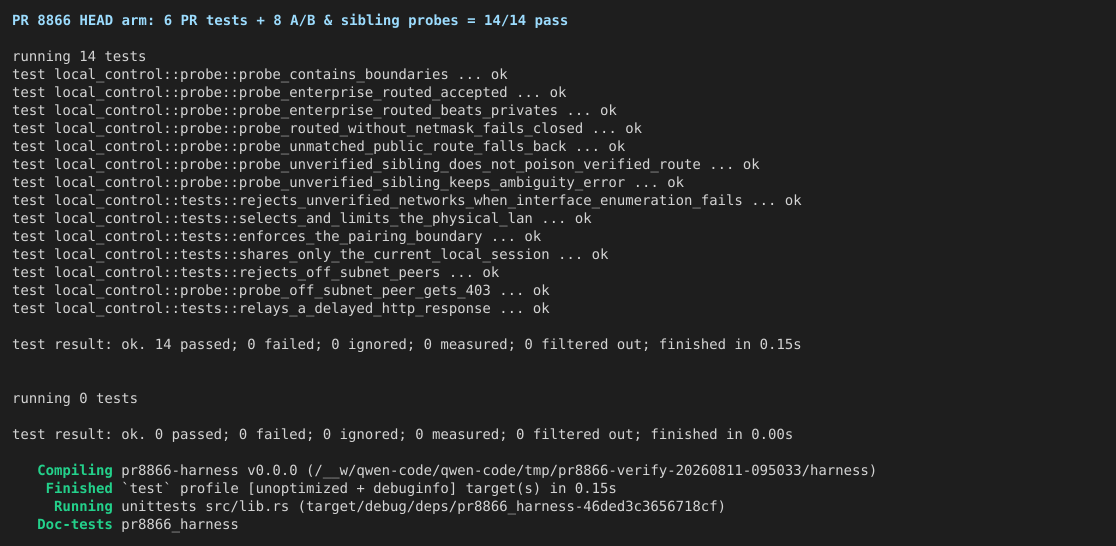Click the PR 8866 HEAD arm header line
Image resolution: width=1116 pixels, height=546 pixels.
click(x=290, y=21)
